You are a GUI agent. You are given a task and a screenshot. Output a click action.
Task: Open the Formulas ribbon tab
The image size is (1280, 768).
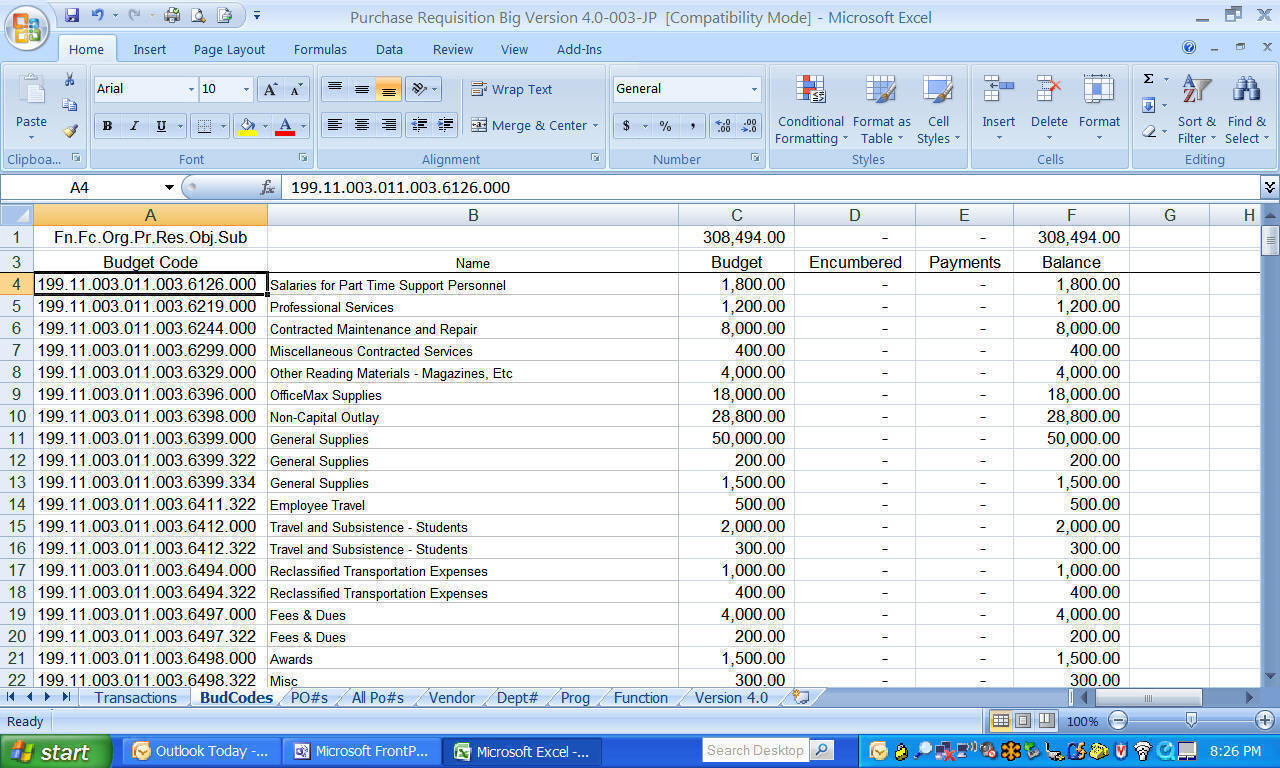[x=320, y=49]
